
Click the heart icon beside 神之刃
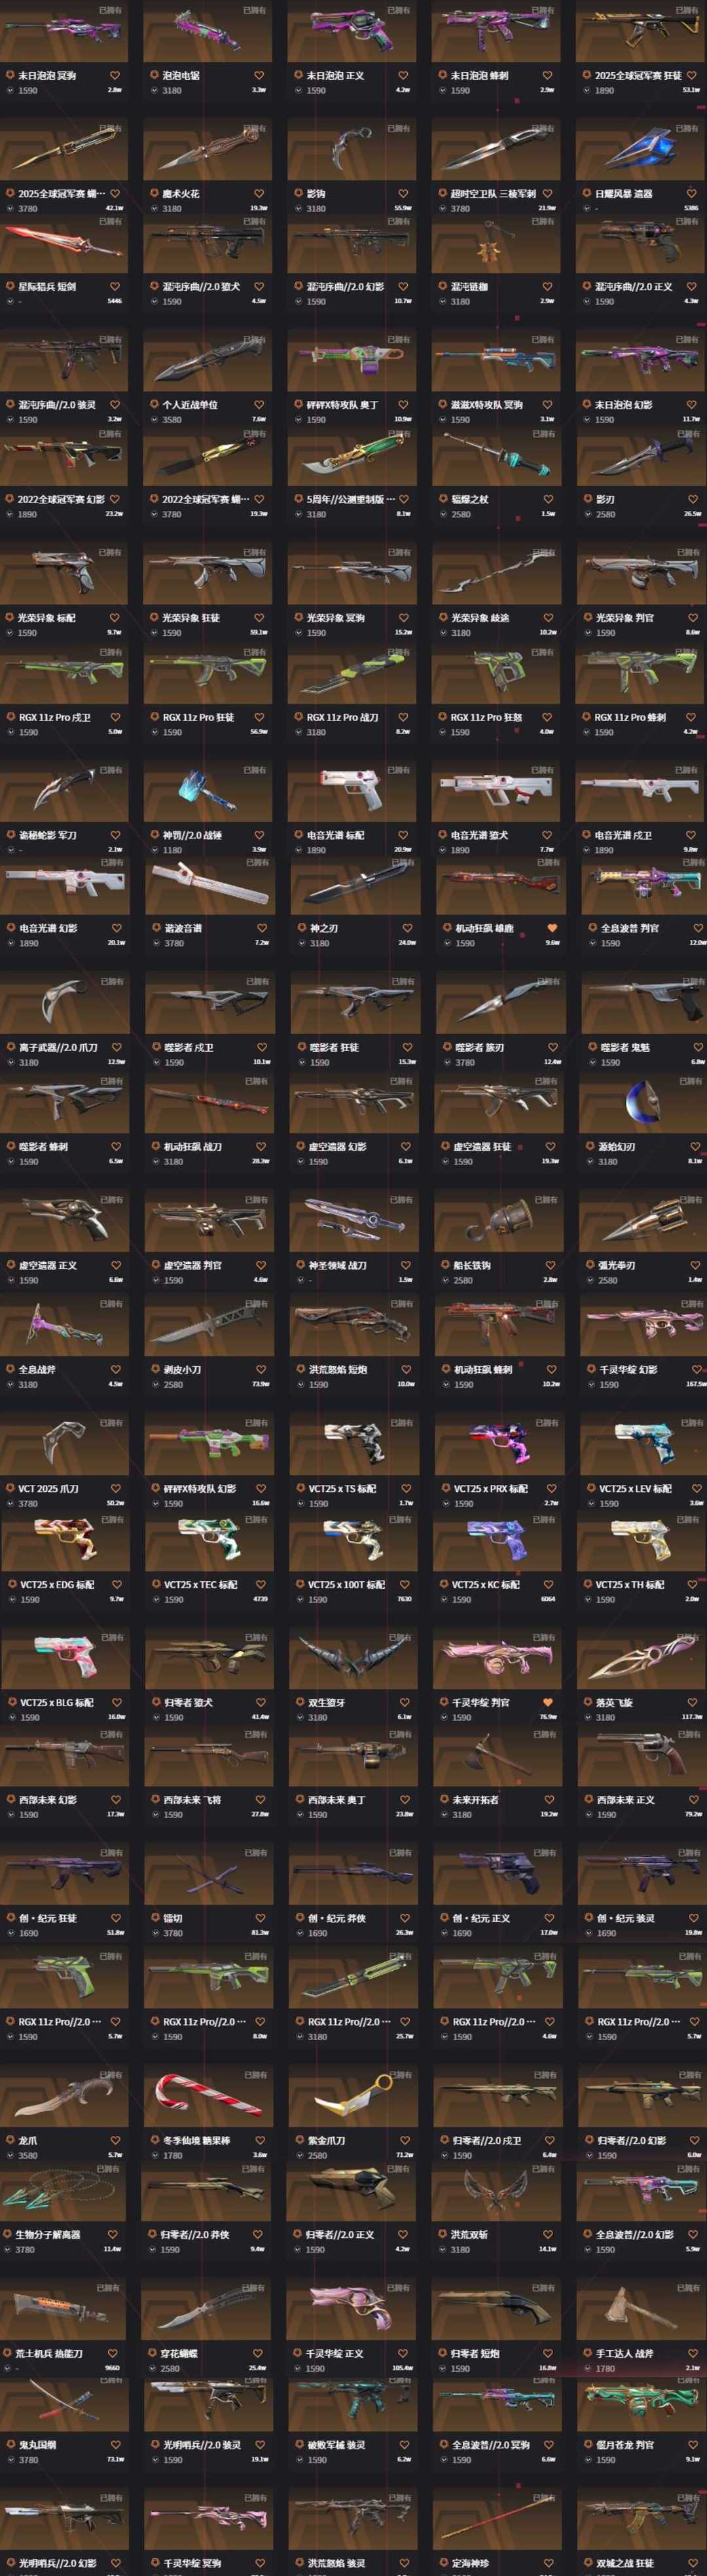407,928
